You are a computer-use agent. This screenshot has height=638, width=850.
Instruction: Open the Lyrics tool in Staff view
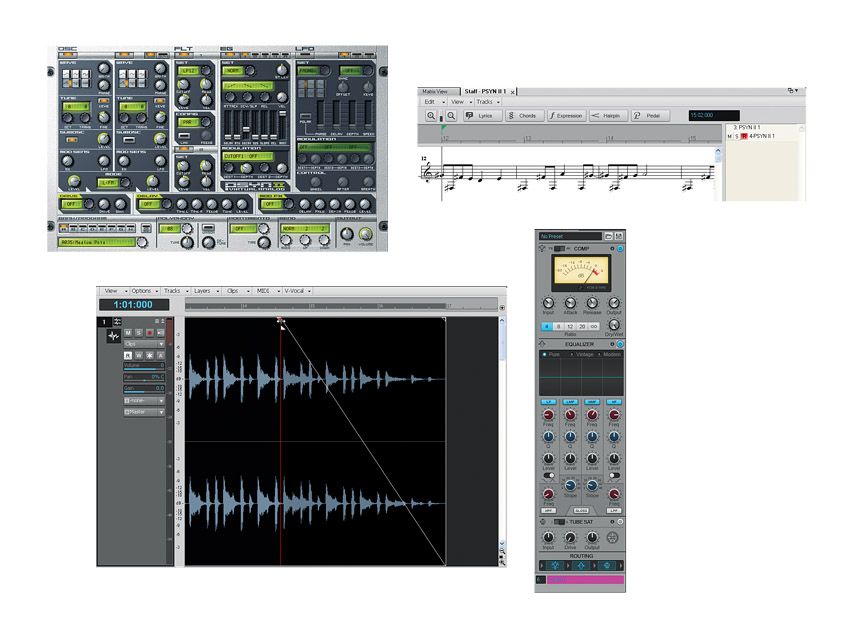pyautogui.click(x=481, y=115)
